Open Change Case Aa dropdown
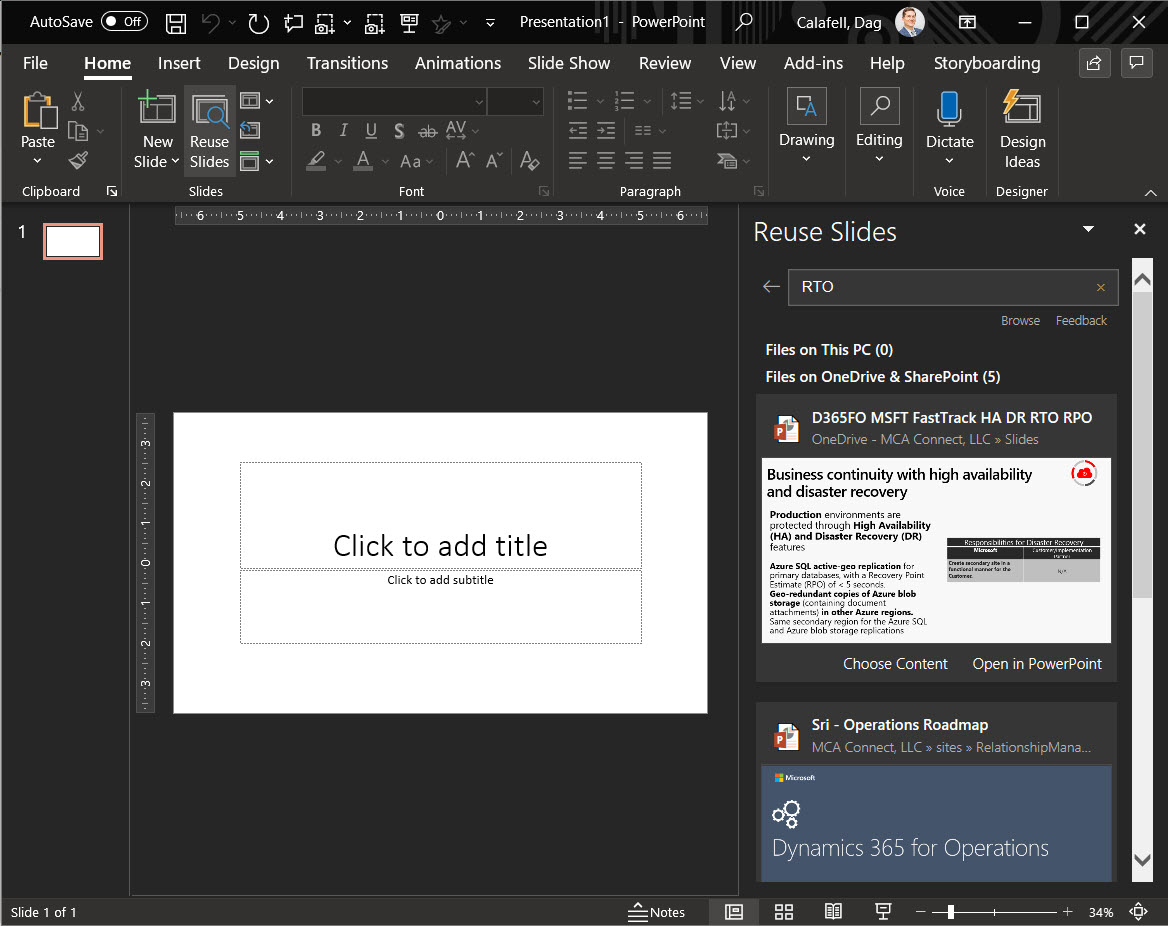The height and width of the screenshot is (926, 1168). (x=416, y=161)
